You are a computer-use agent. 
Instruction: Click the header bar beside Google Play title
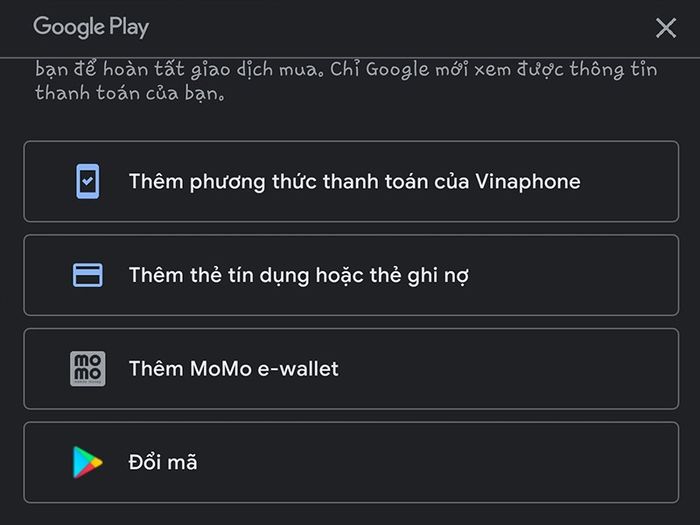pos(402,28)
